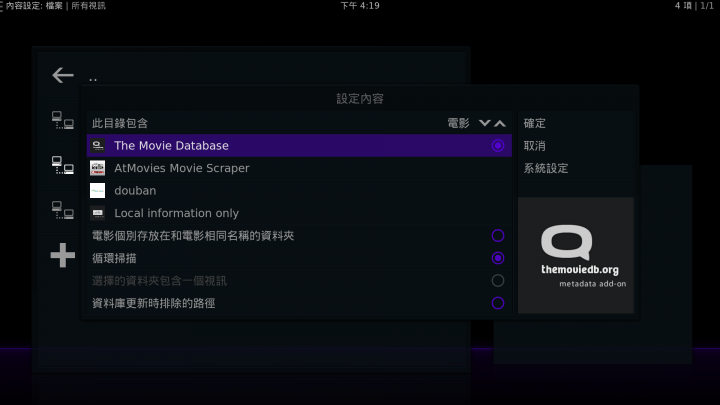Click the back arrow icon
The height and width of the screenshot is (405, 720).
63,75
